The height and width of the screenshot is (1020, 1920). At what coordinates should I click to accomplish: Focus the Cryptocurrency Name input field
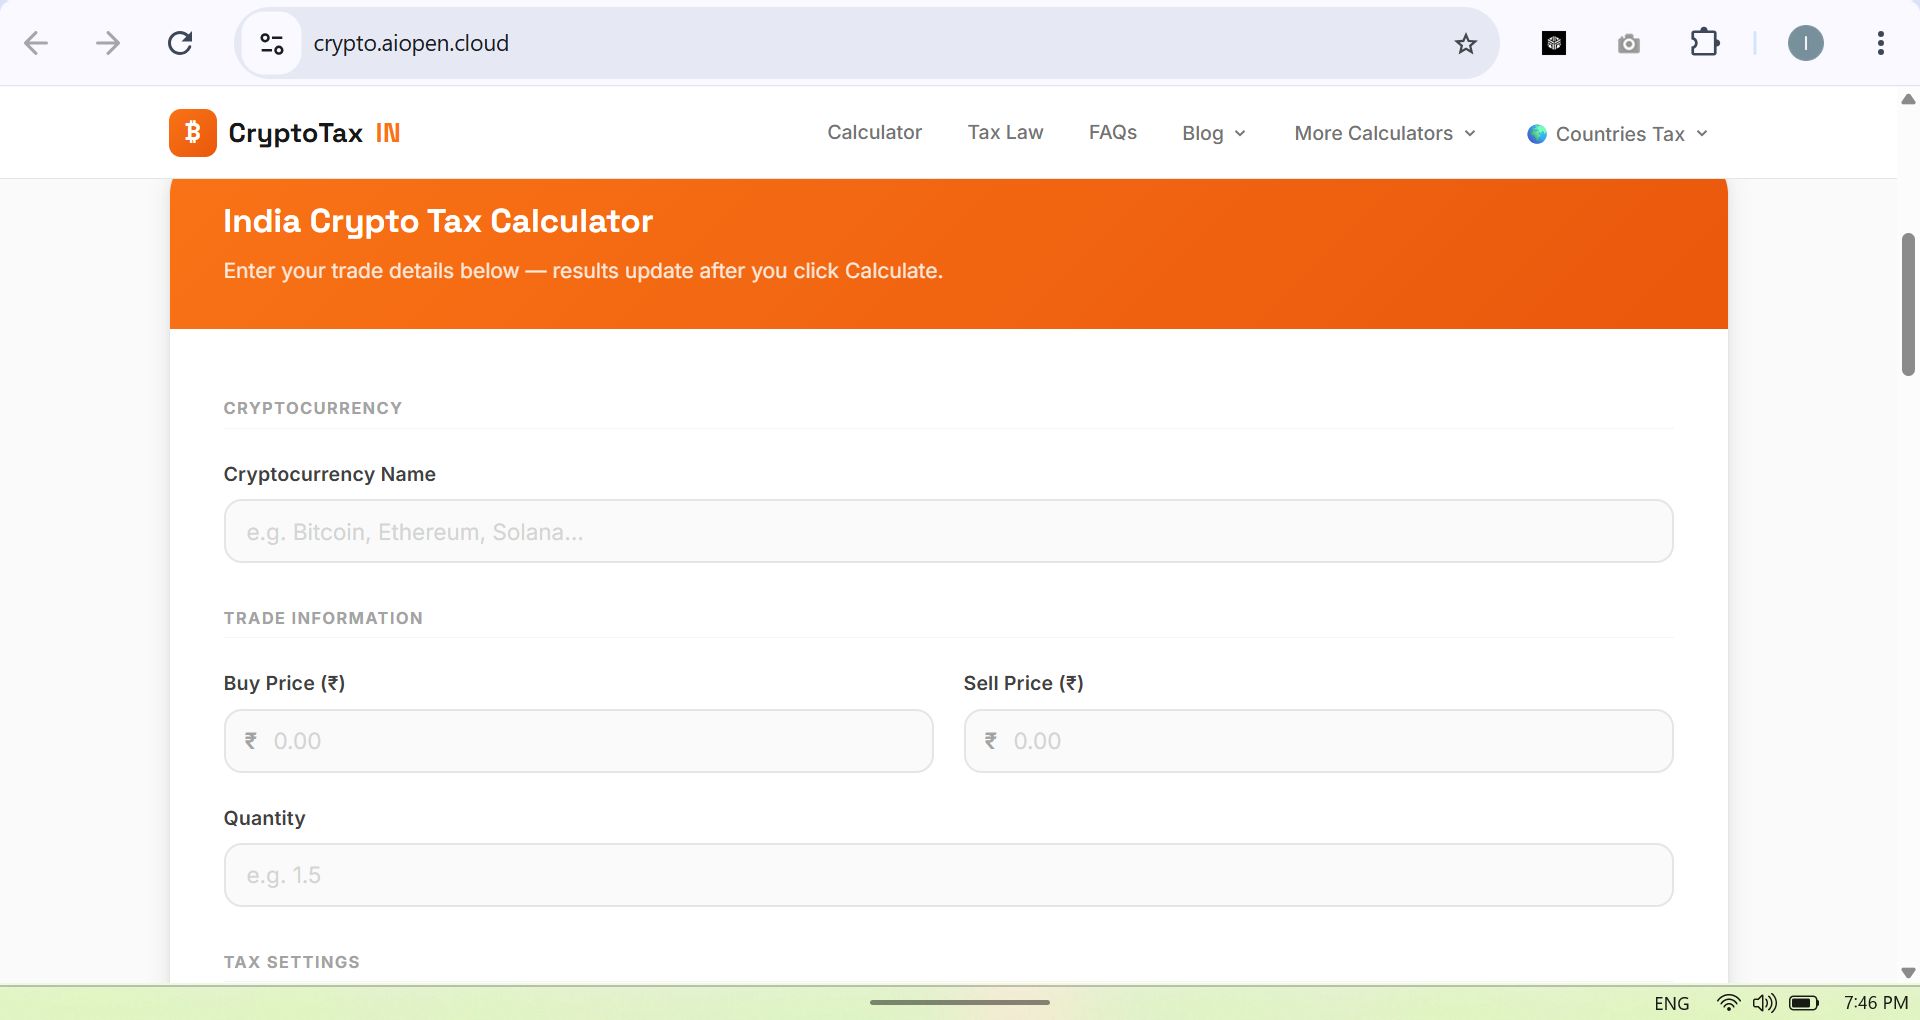point(948,531)
